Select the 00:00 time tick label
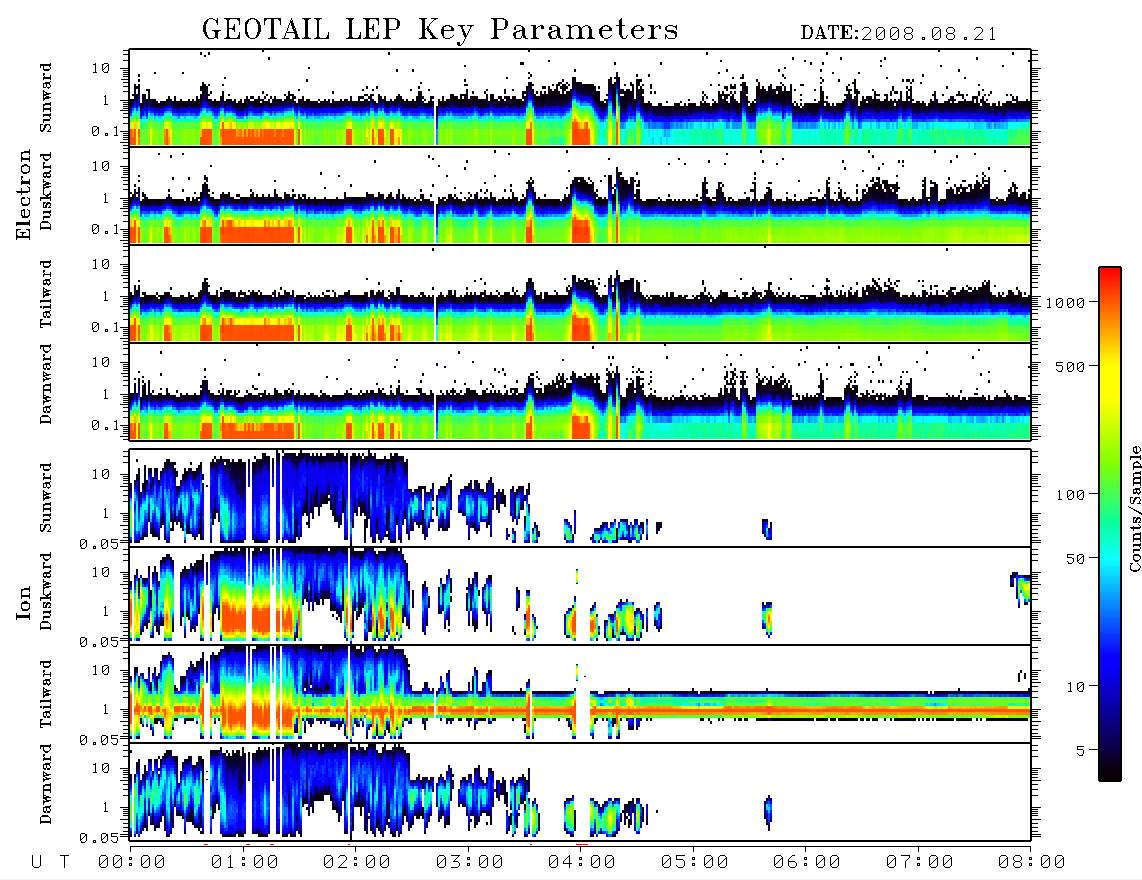This screenshot has width=1142, height=880. [132, 863]
